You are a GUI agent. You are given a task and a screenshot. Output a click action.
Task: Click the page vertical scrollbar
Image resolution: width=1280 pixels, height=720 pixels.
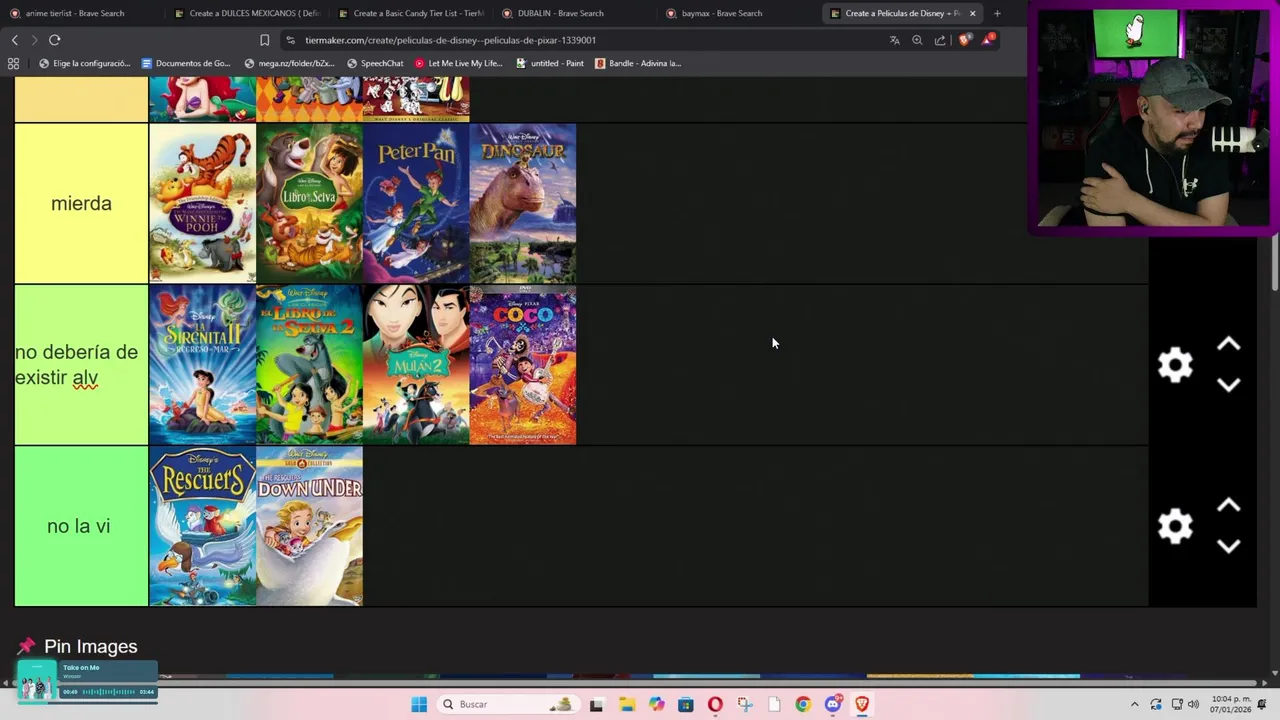click(x=1274, y=265)
